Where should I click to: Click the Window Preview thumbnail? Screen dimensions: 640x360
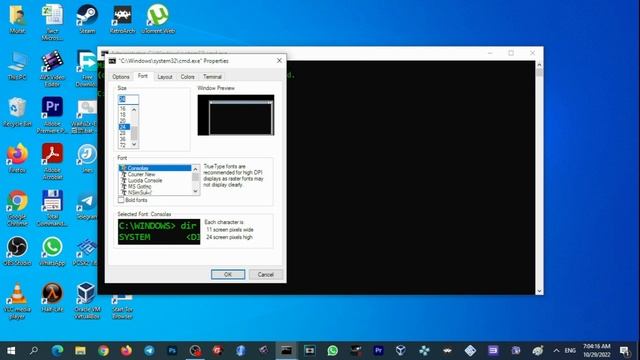236,115
